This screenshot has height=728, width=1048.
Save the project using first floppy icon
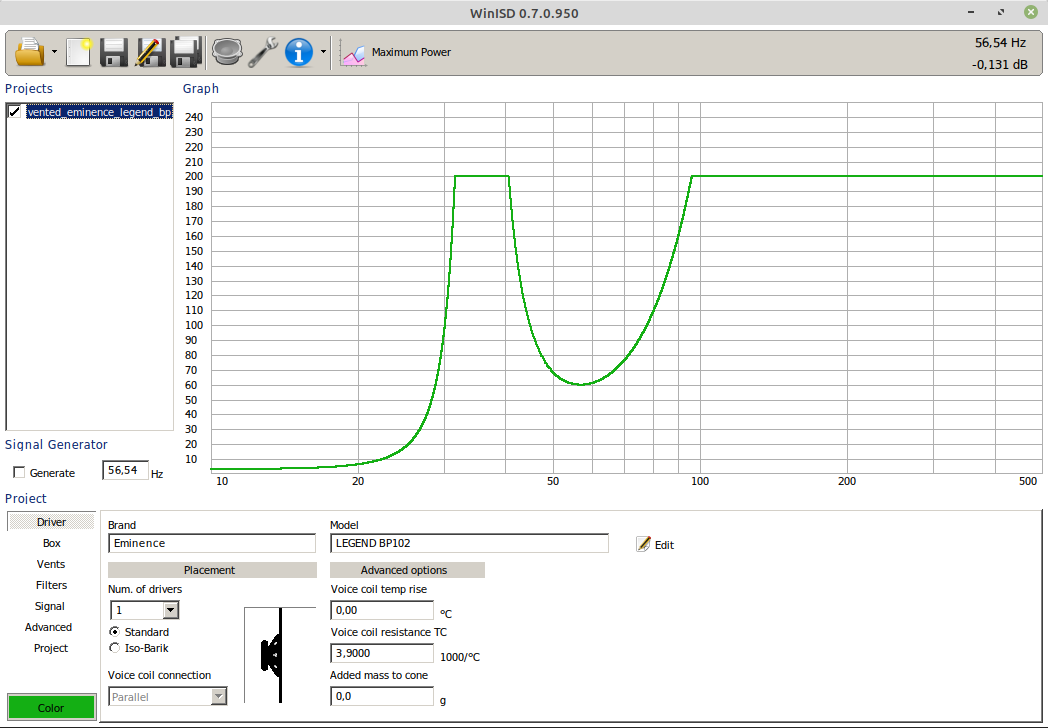[114, 52]
